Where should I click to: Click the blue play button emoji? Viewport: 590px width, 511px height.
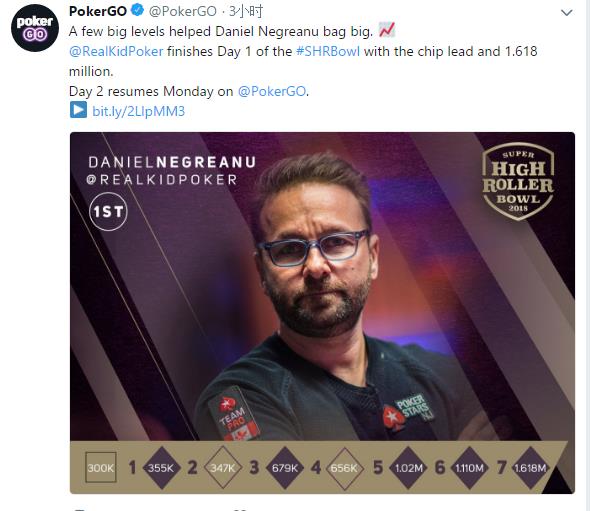coord(78,110)
